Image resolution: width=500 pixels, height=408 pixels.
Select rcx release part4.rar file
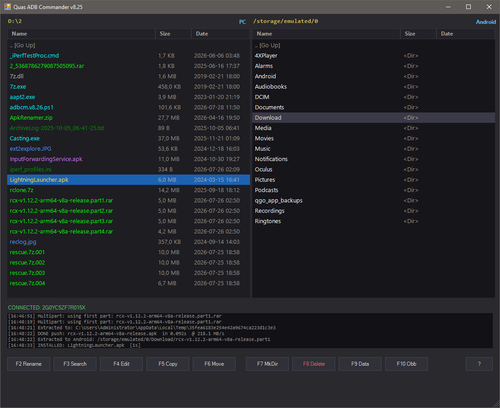click(x=128, y=231)
